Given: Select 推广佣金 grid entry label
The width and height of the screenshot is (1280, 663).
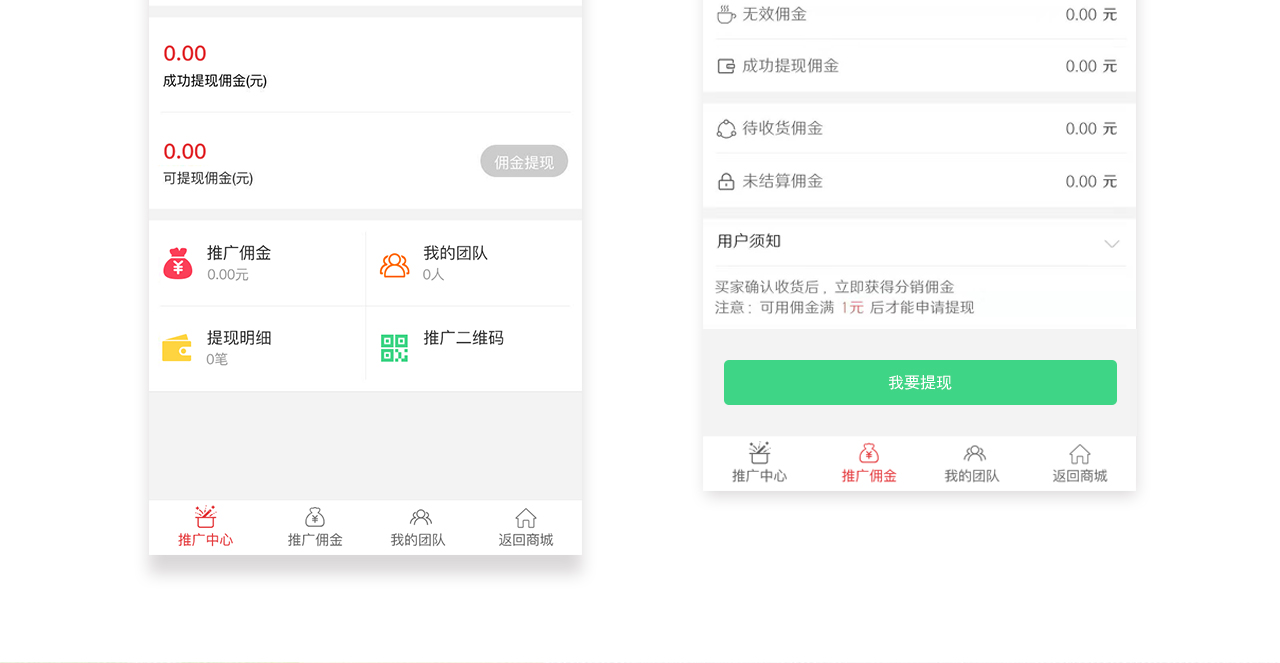Looking at the screenshot, I should (x=239, y=253).
